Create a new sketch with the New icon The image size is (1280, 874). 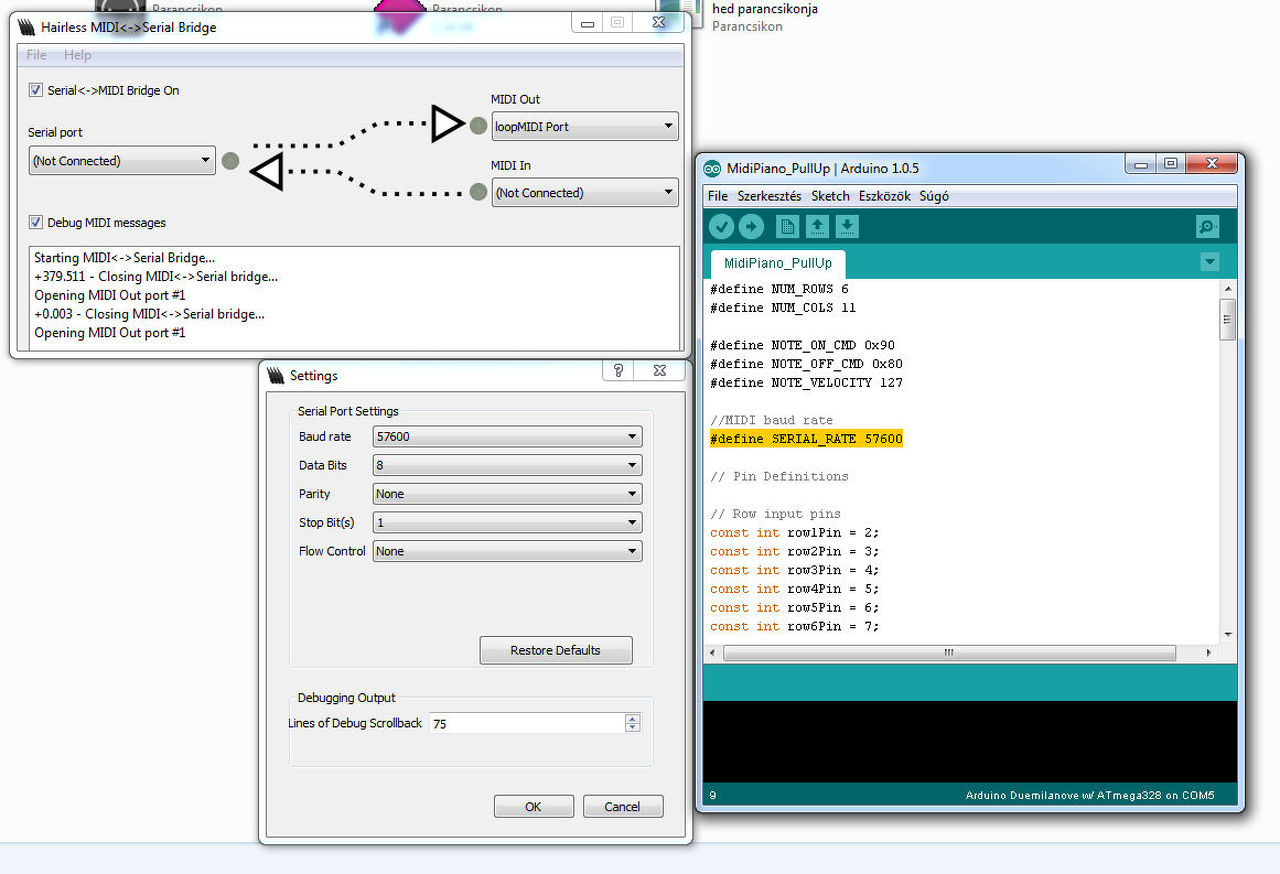point(788,227)
